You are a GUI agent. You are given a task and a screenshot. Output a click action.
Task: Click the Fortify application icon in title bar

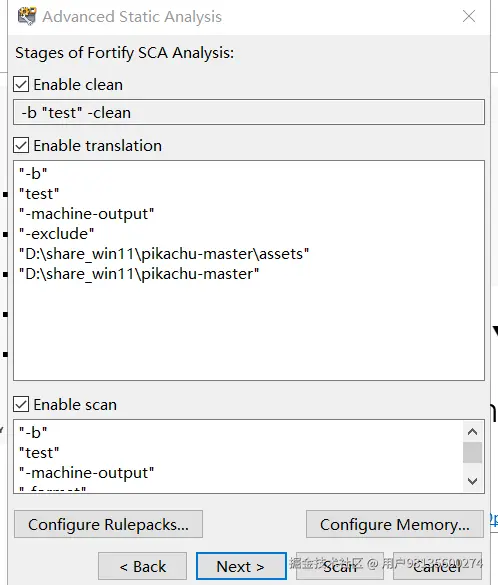click(x=27, y=16)
